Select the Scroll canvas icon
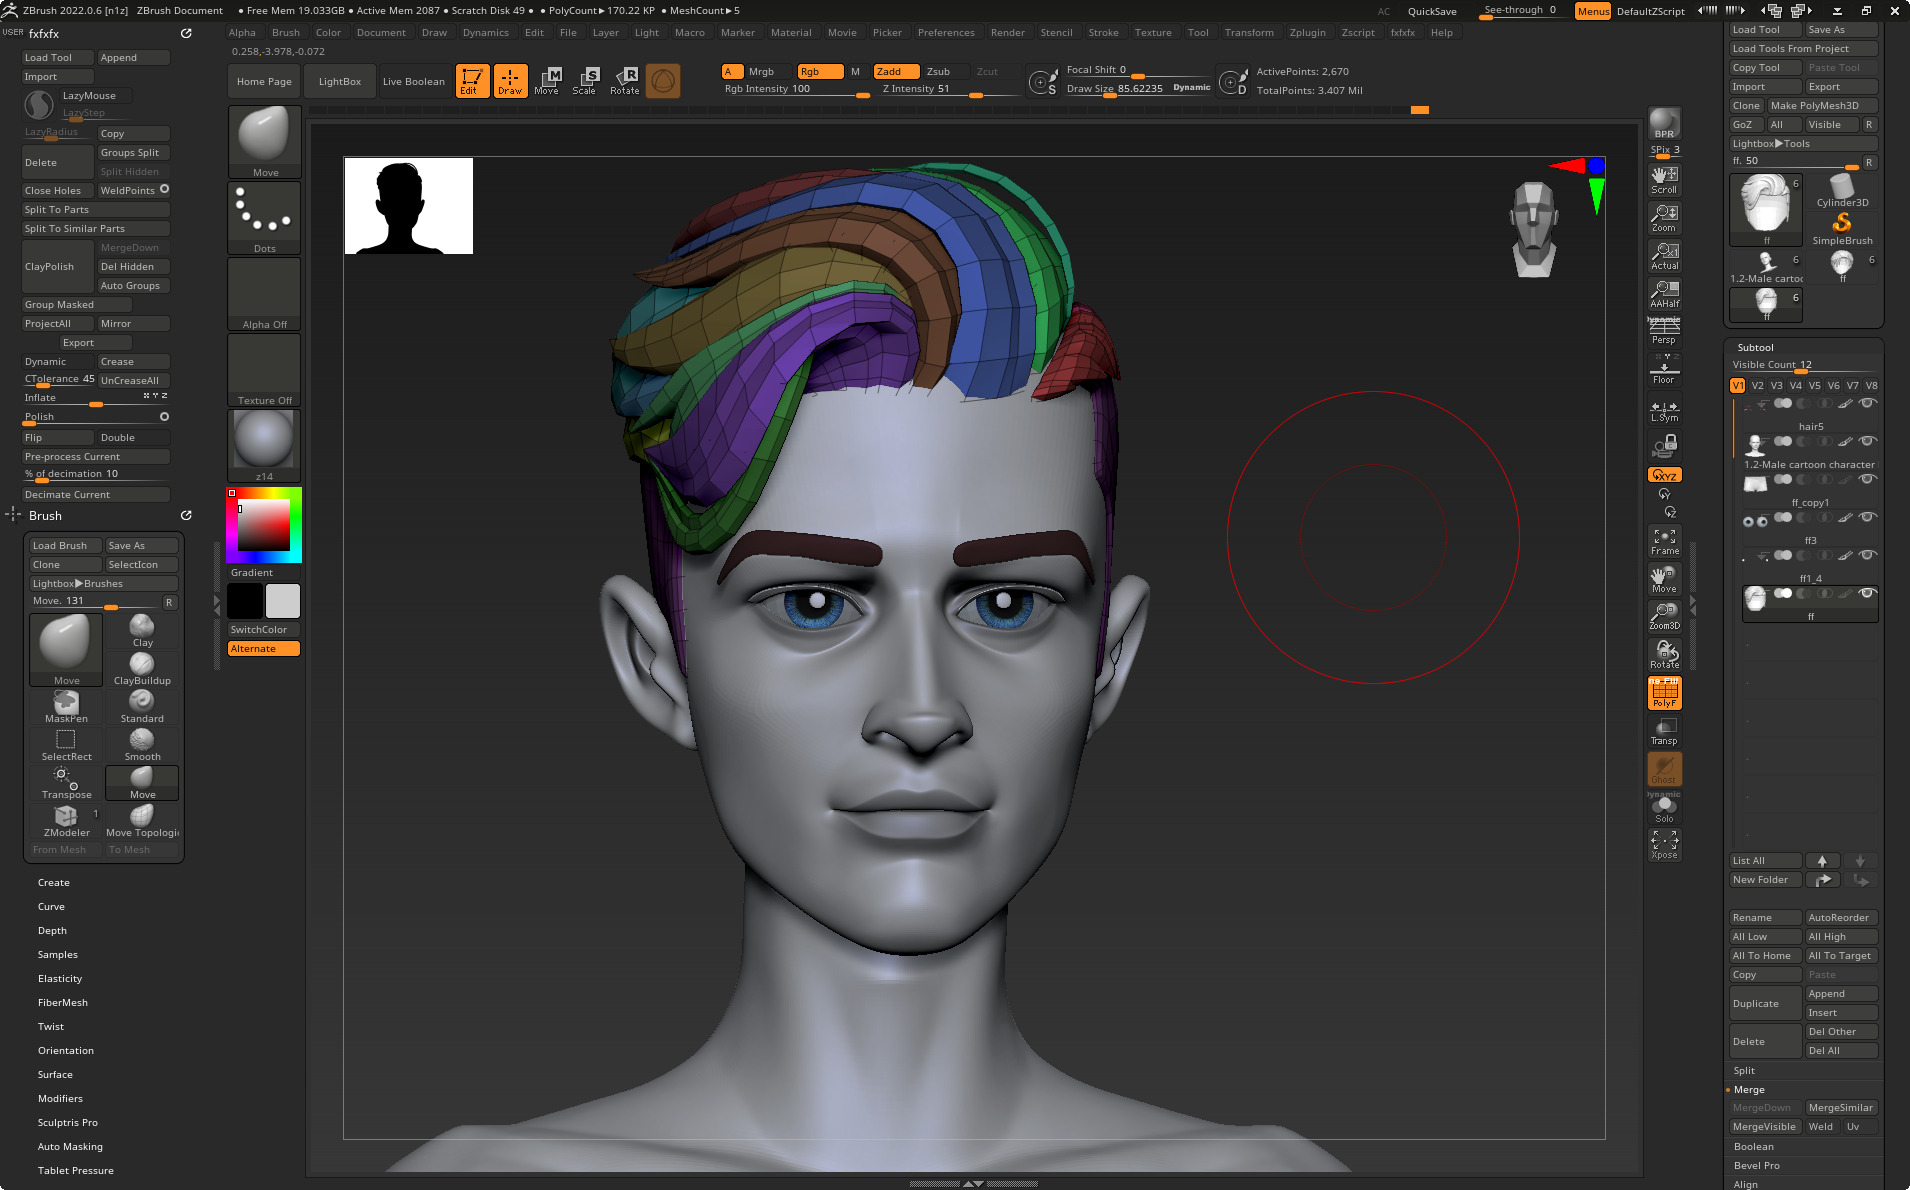The height and width of the screenshot is (1190, 1910). pos(1664,180)
